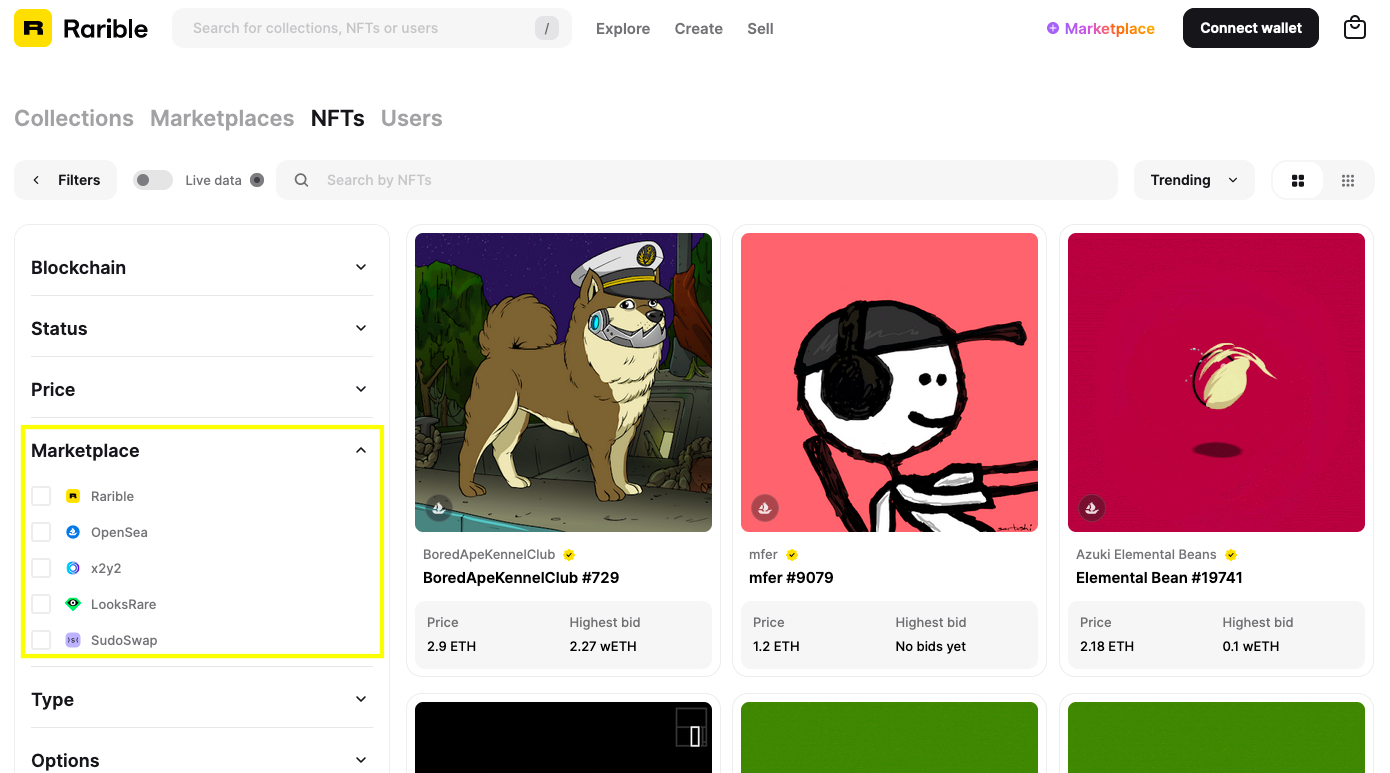Viewport: 1390px width, 773px height.
Task: Open the gradient Marketplace link
Action: pos(1109,28)
